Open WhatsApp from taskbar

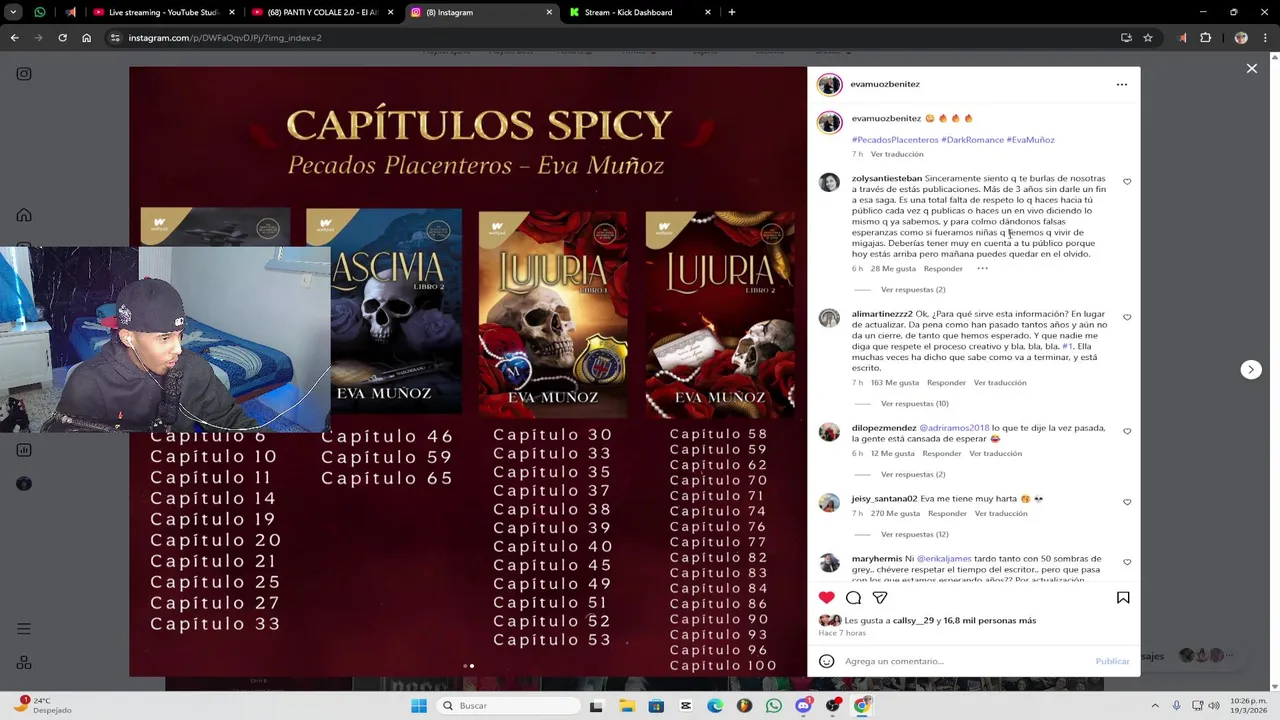click(774, 706)
